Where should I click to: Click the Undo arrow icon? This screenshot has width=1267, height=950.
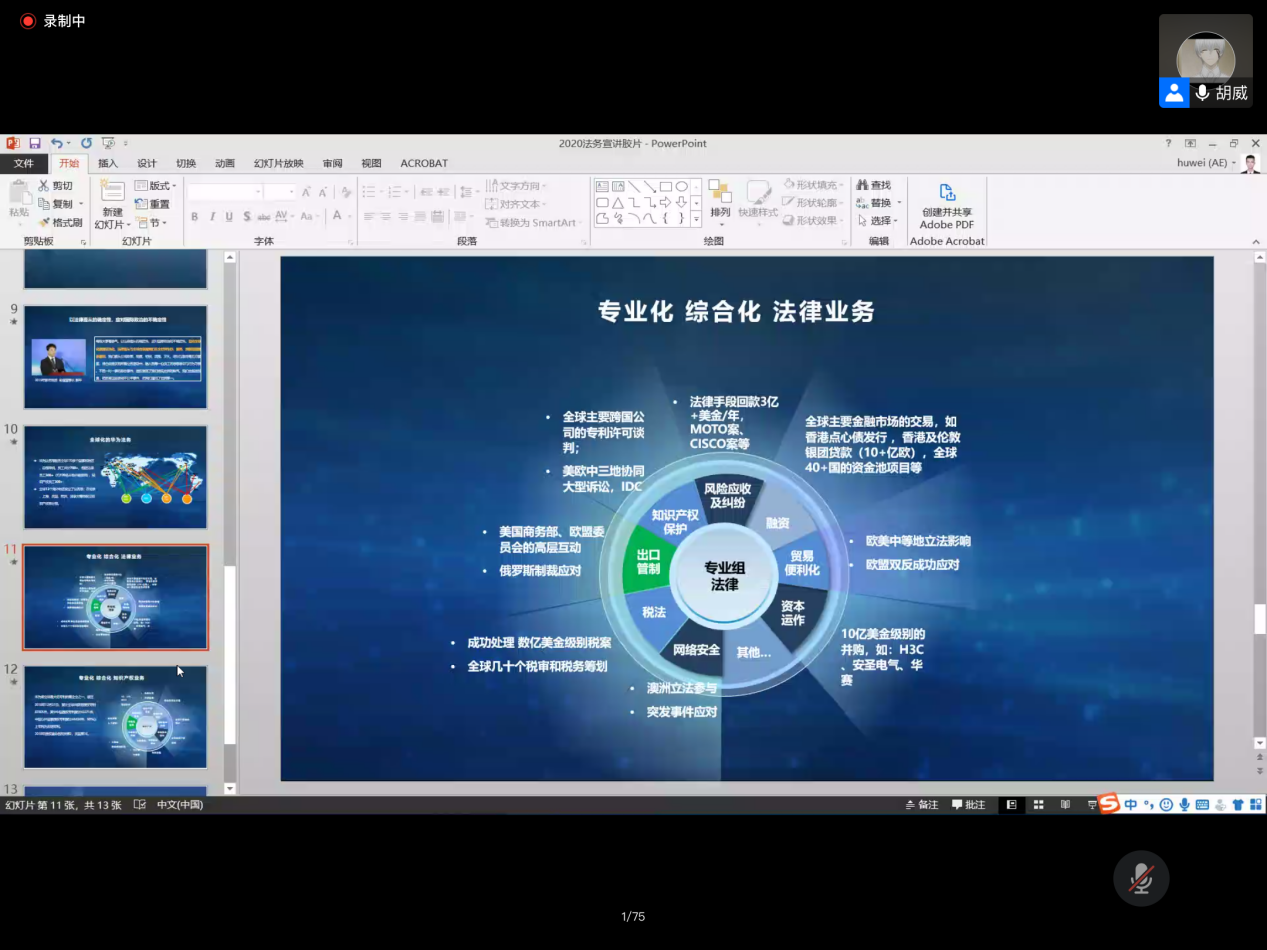click(57, 143)
